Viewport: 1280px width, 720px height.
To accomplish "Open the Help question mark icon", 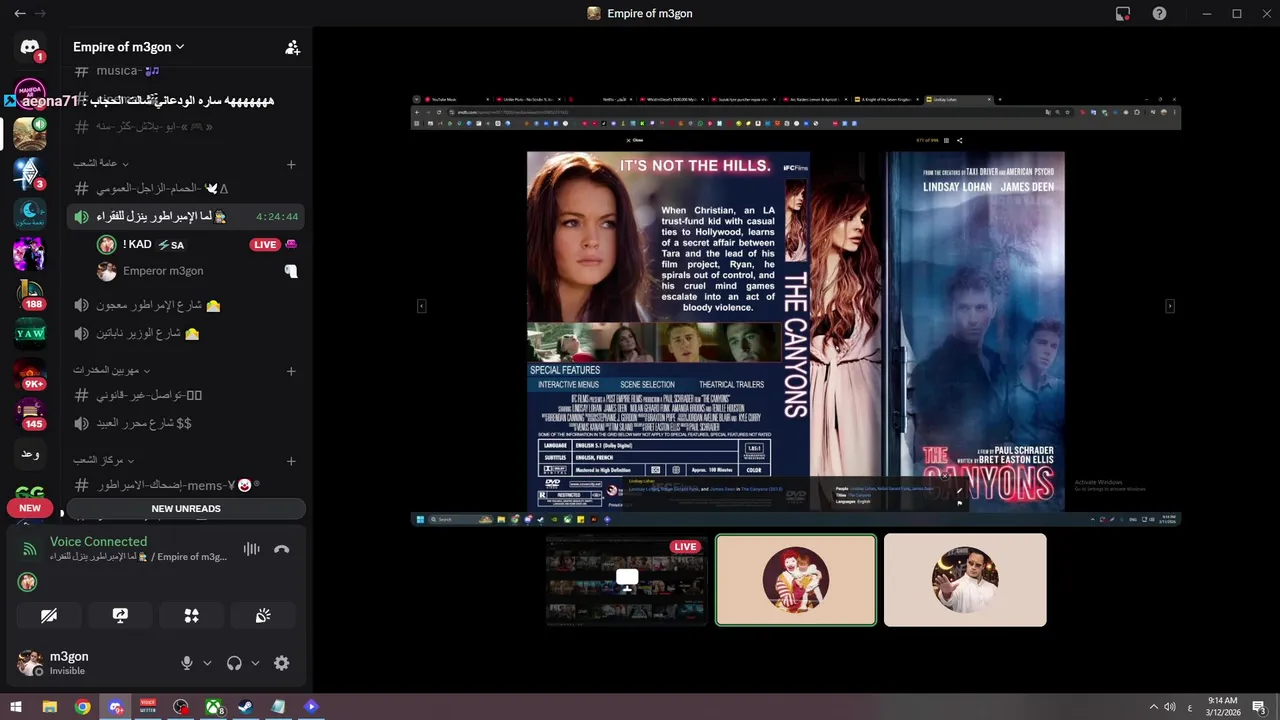I will point(1159,14).
